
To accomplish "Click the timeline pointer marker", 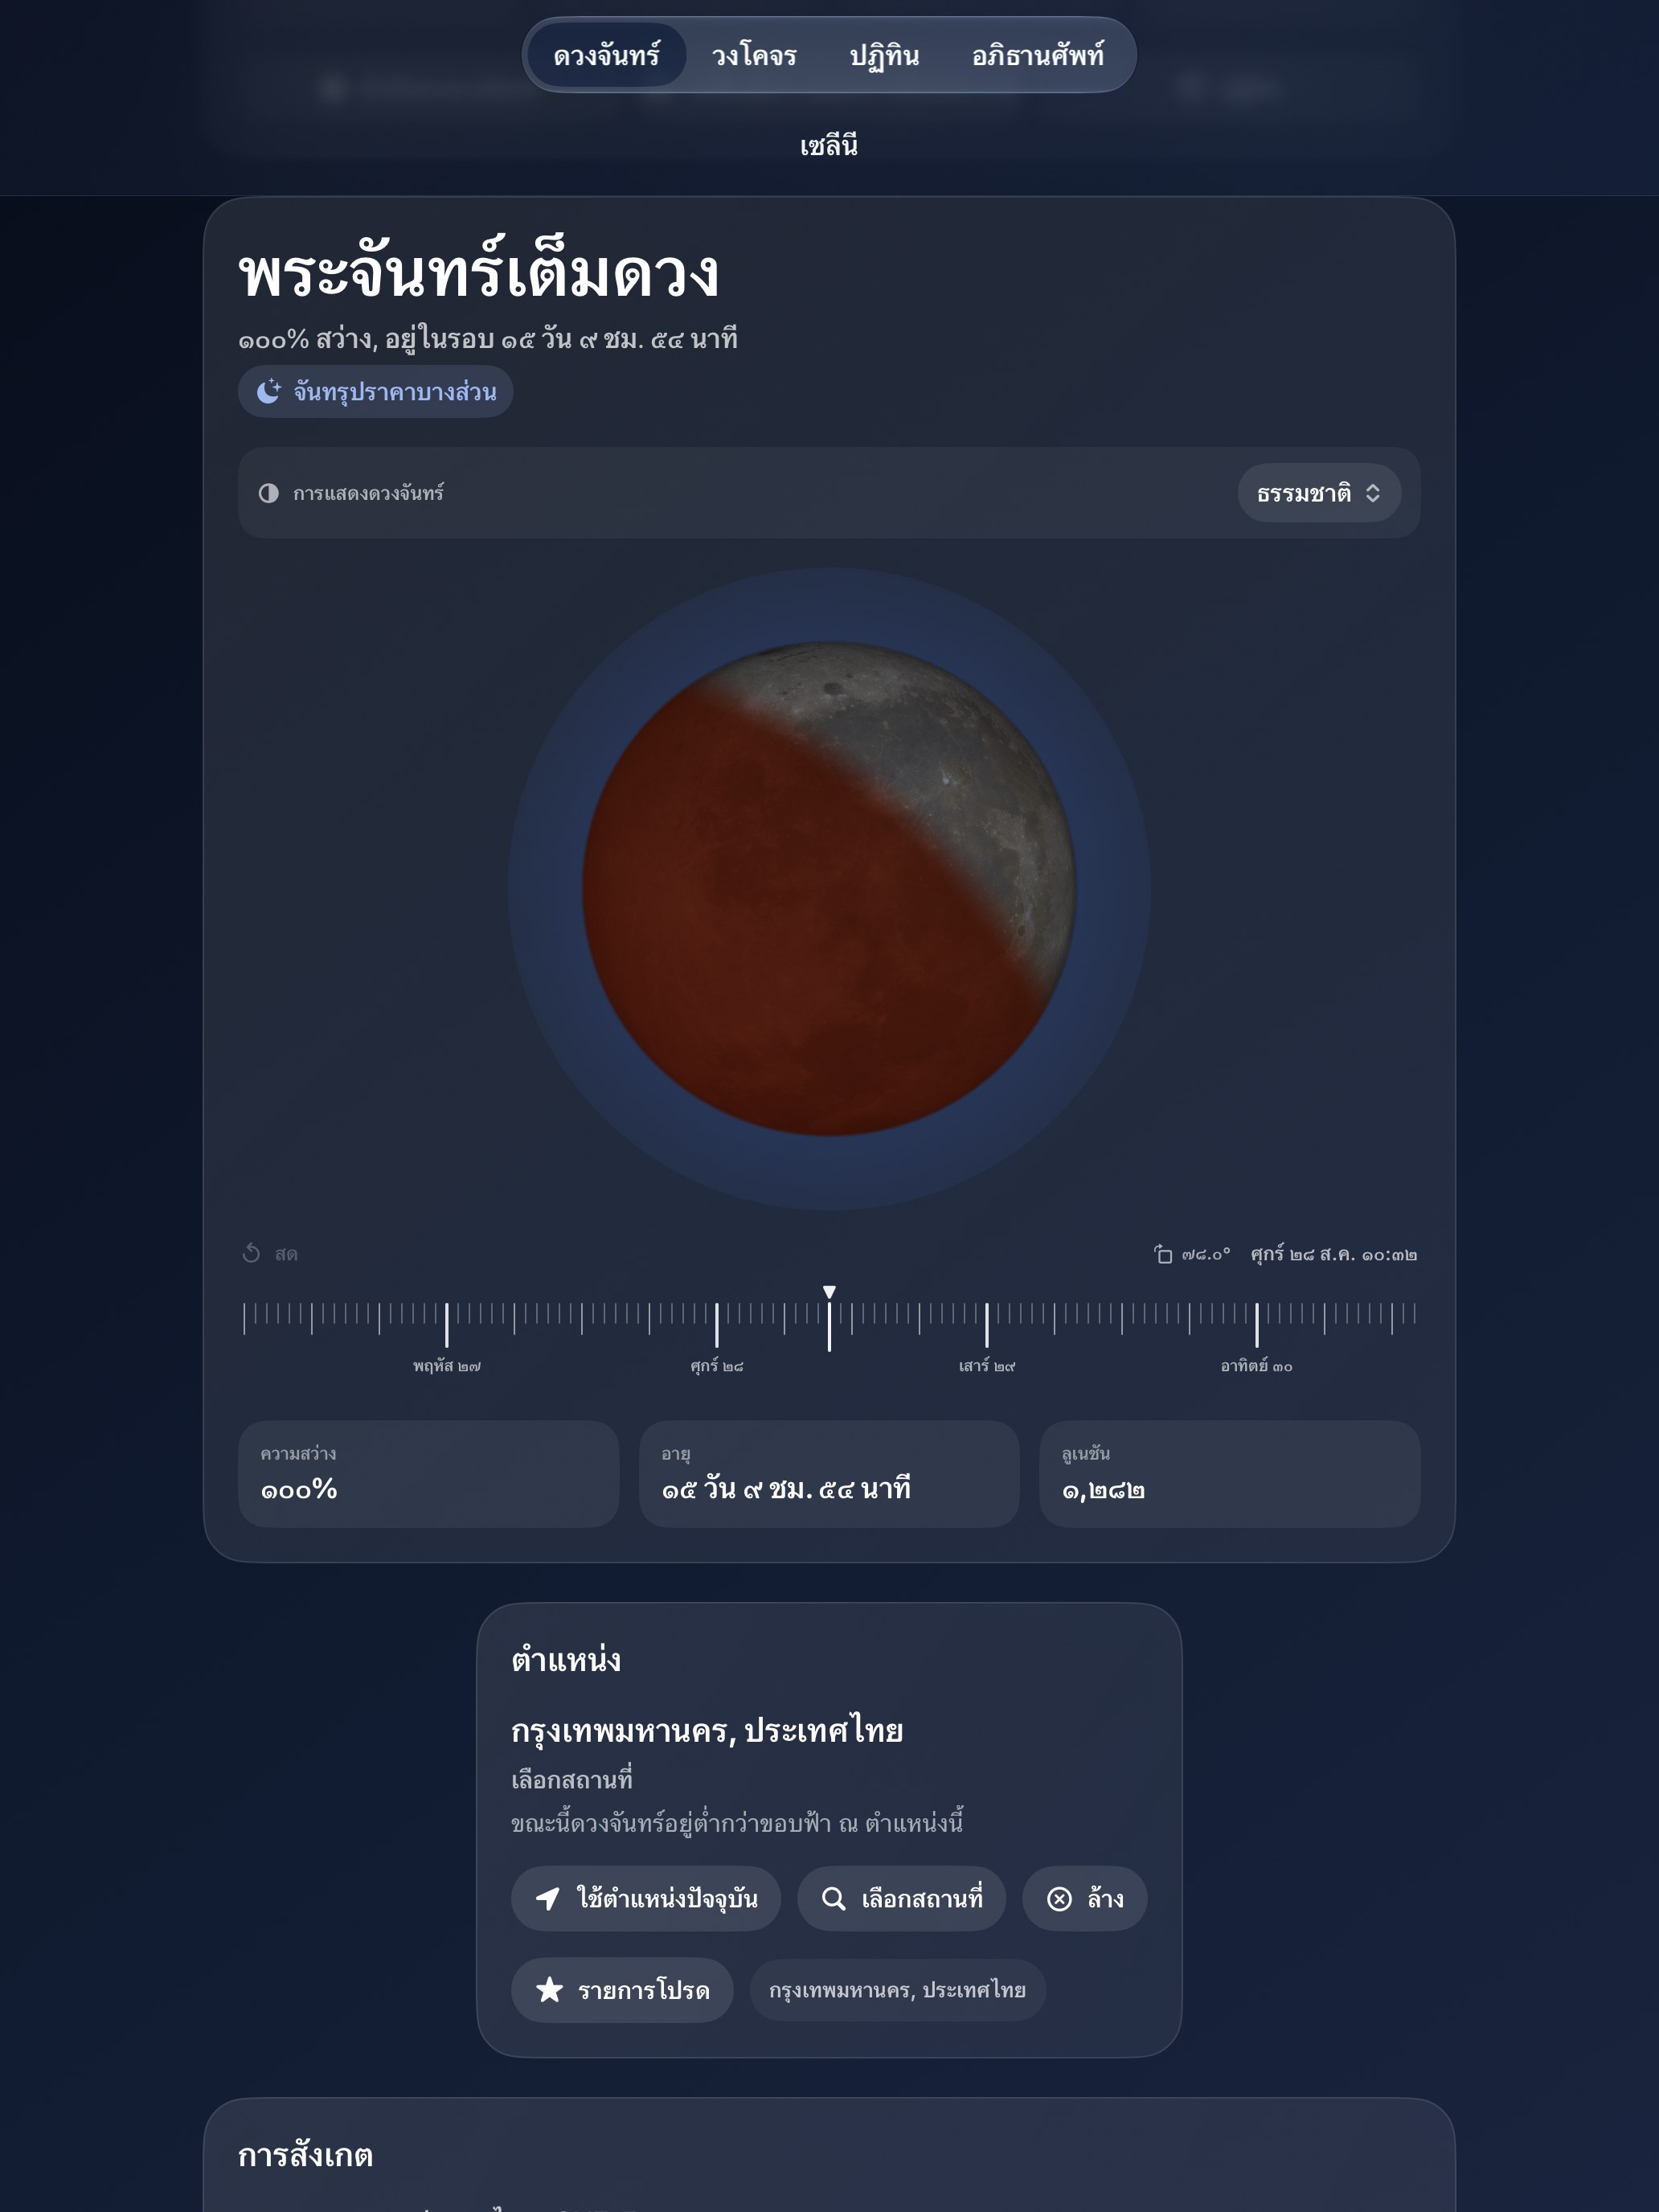I will [x=829, y=1292].
